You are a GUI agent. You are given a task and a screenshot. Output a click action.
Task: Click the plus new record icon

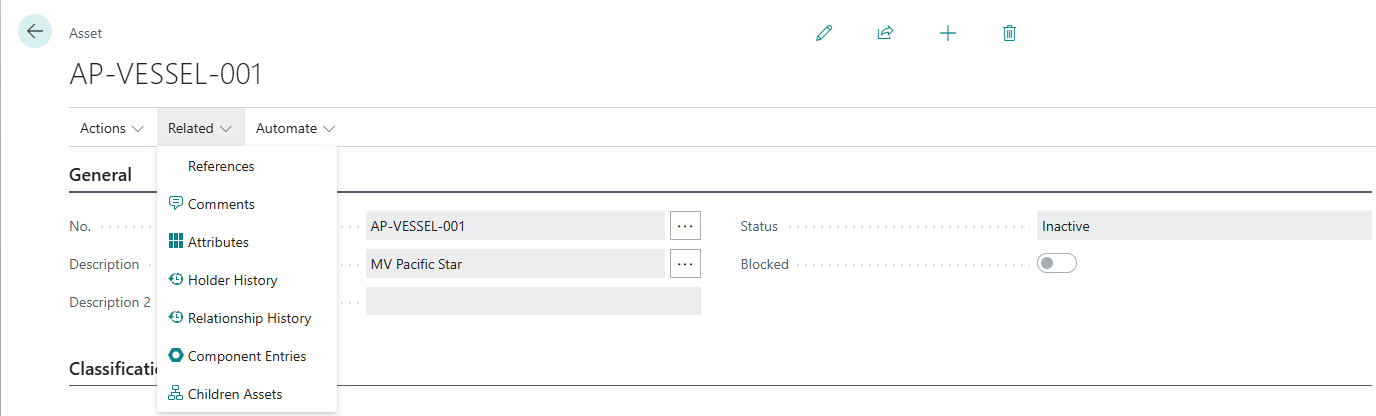tap(948, 33)
